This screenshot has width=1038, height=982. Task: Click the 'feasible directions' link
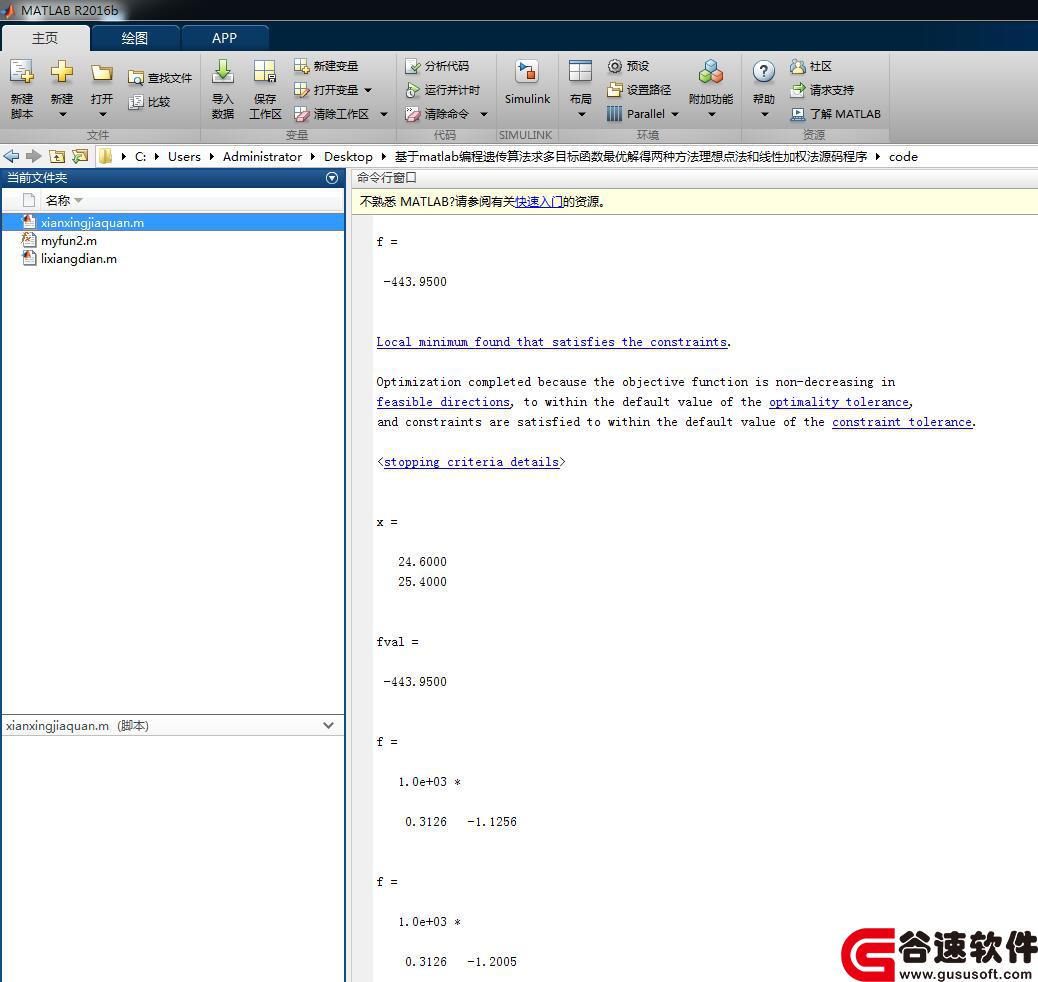444,402
